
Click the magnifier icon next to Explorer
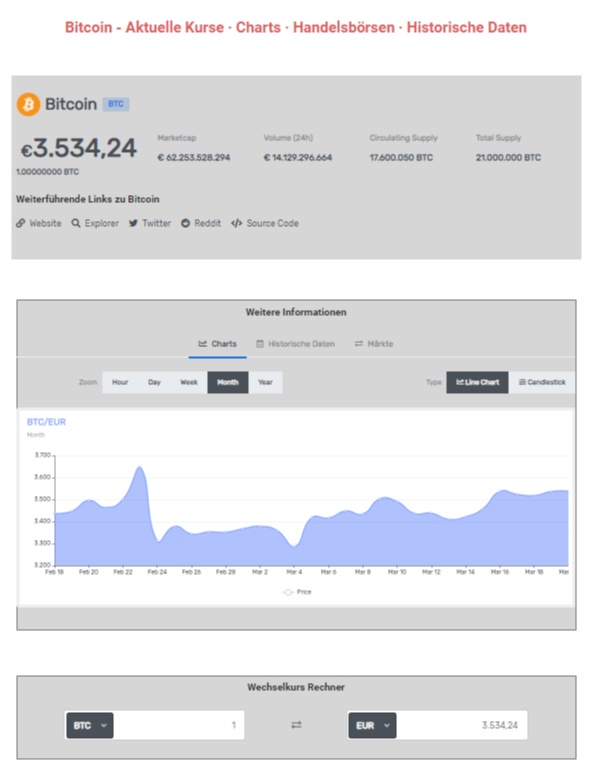coord(76,223)
